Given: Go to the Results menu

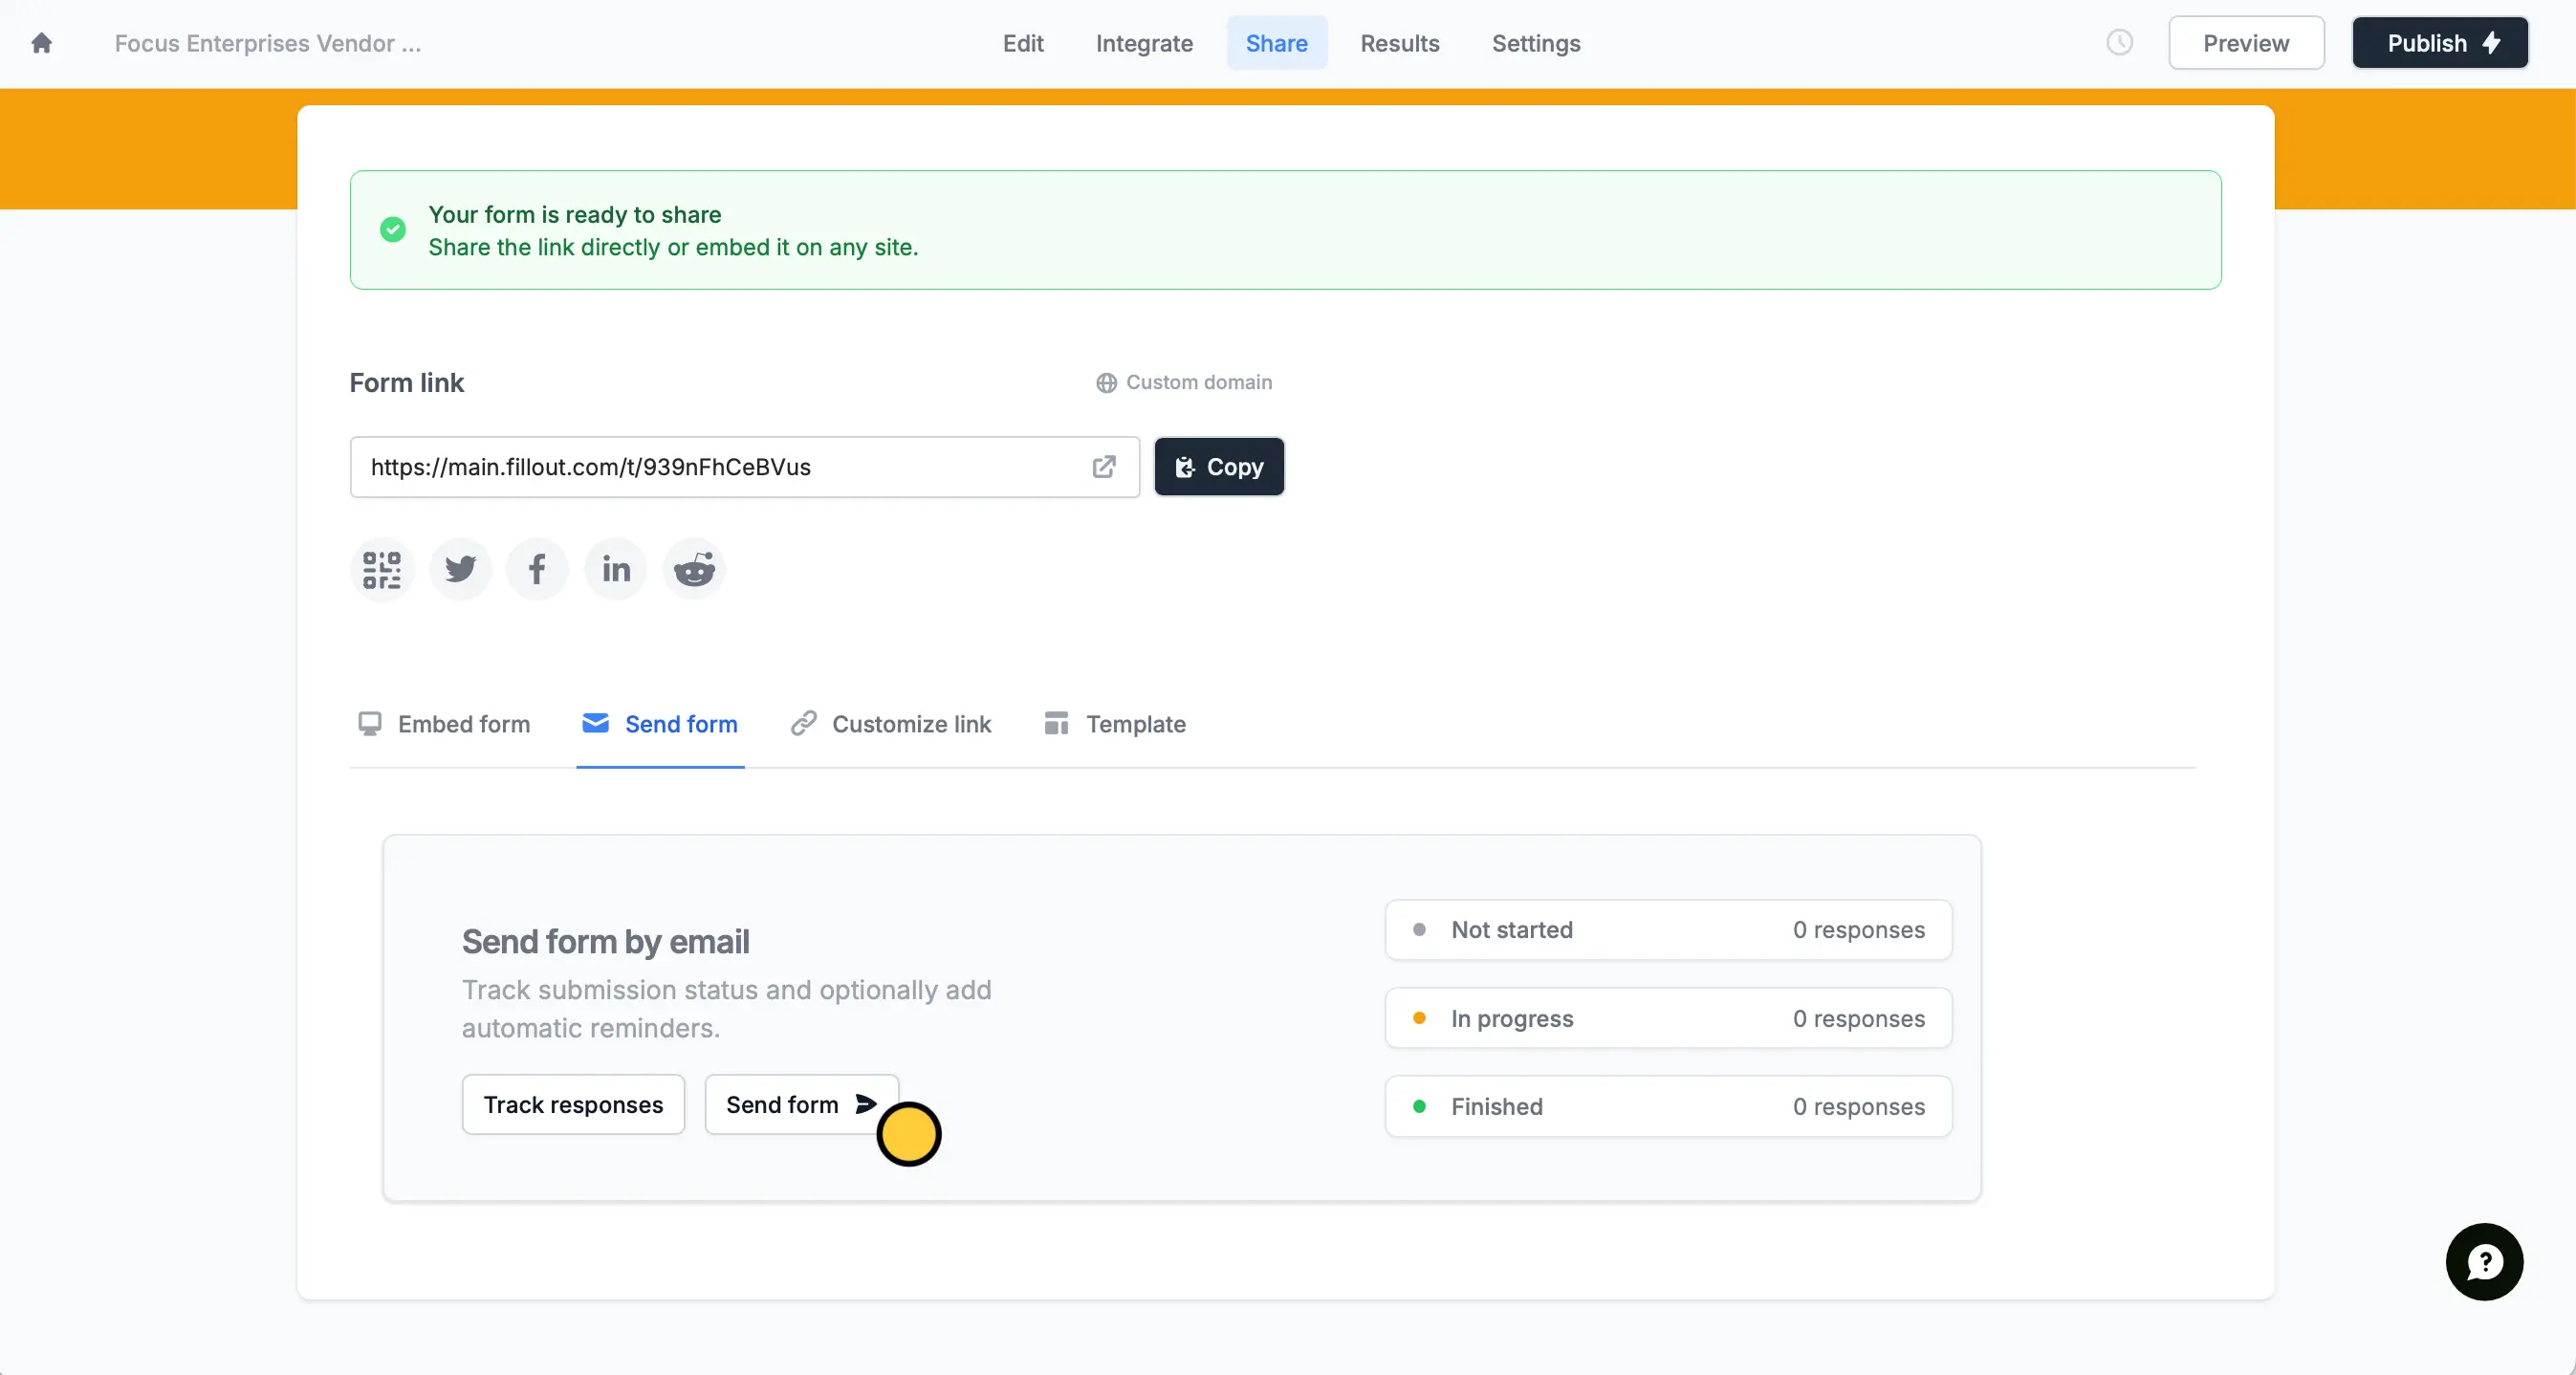Looking at the screenshot, I should (x=1399, y=43).
